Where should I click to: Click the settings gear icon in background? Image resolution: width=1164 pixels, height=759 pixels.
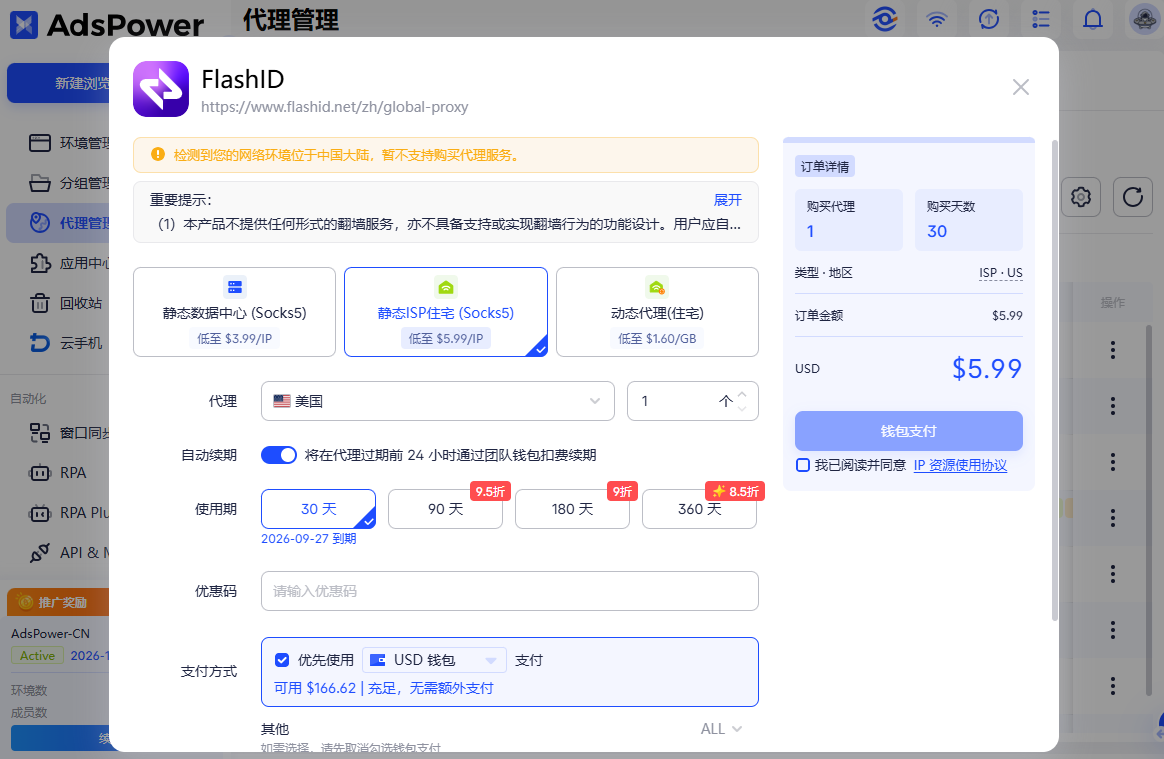coord(1081,197)
